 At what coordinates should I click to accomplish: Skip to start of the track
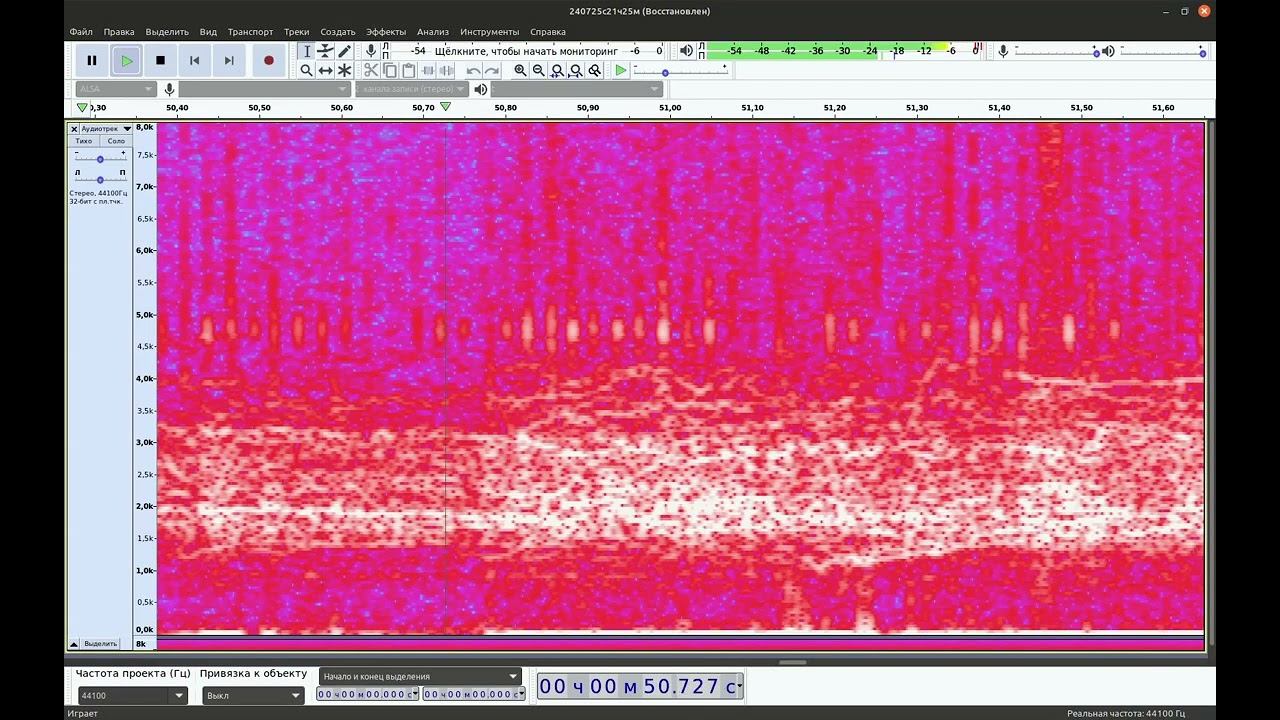tap(194, 60)
